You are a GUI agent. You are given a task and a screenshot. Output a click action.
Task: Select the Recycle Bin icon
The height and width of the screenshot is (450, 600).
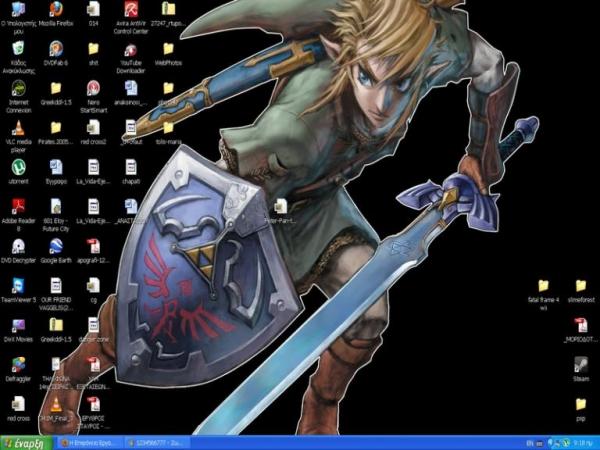[18, 48]
